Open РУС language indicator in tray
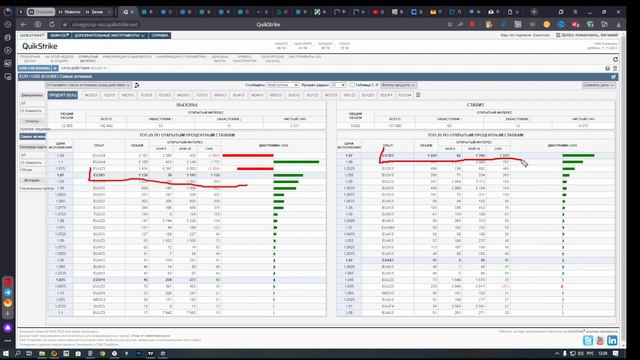The height and width of the screenshot is (360, 640). pyautogui.click(x=590, y=353)
